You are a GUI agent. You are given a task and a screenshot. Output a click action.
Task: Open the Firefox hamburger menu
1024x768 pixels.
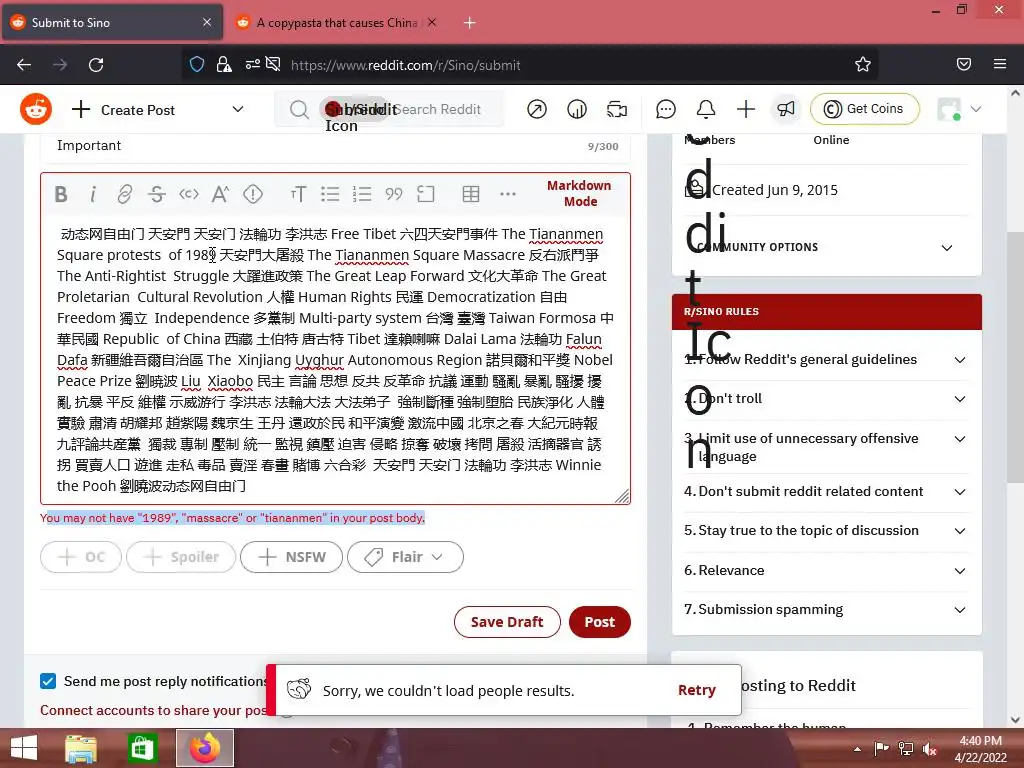[x=1000, y=64]
